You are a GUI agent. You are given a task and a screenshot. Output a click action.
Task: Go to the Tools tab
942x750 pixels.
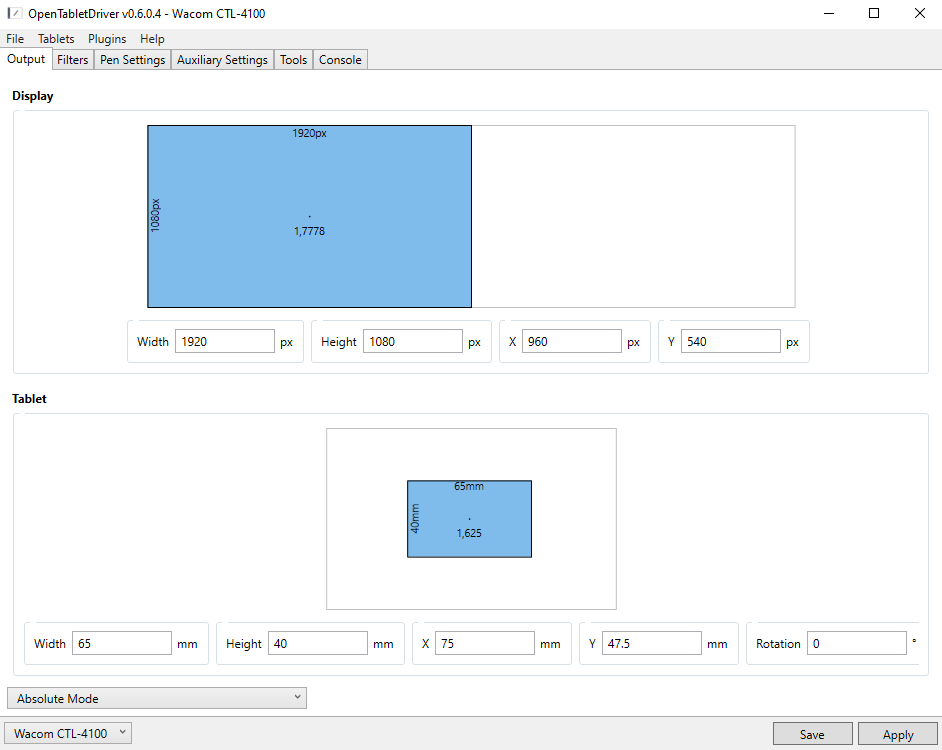point(293,60)
